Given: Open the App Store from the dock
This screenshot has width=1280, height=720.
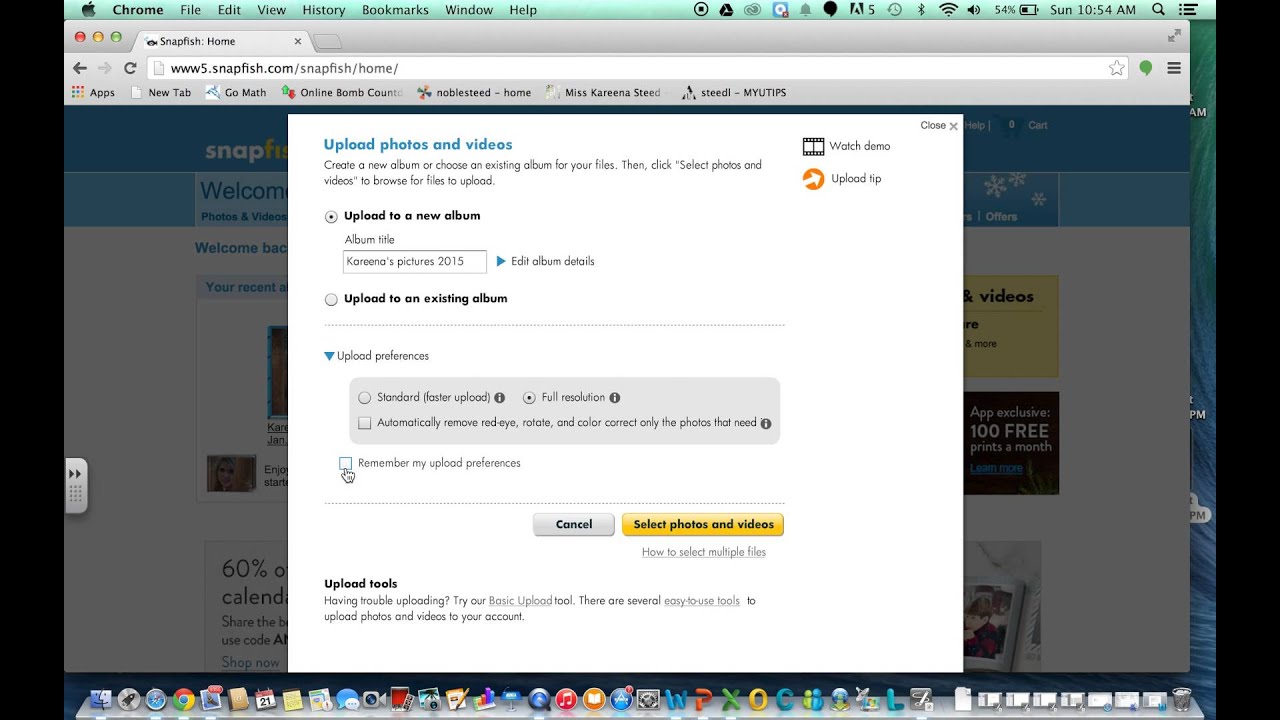Looking at the screenshot, I should 620,700.
